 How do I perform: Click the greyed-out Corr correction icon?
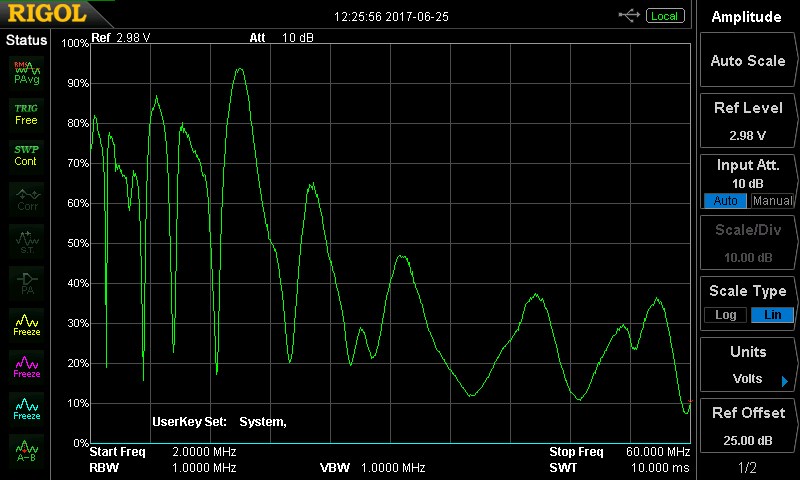click(x=27, y=199)
